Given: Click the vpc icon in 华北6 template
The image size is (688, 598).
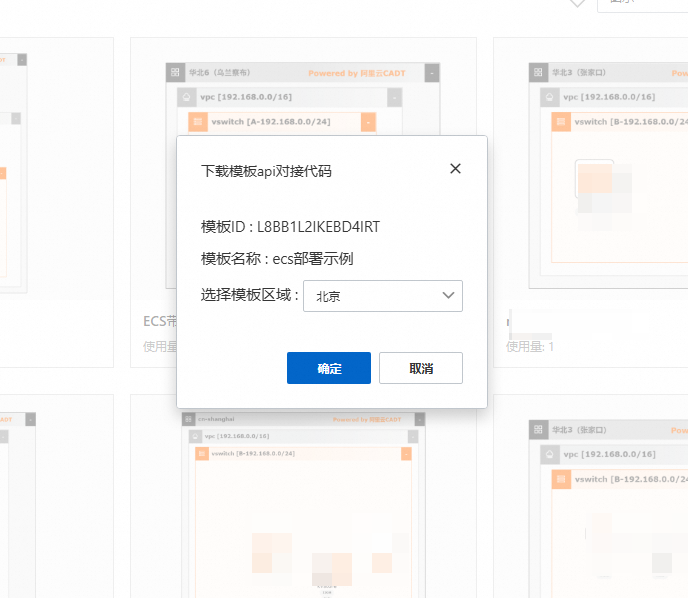Looking at the screenshot, I should (x=186, y=97).
